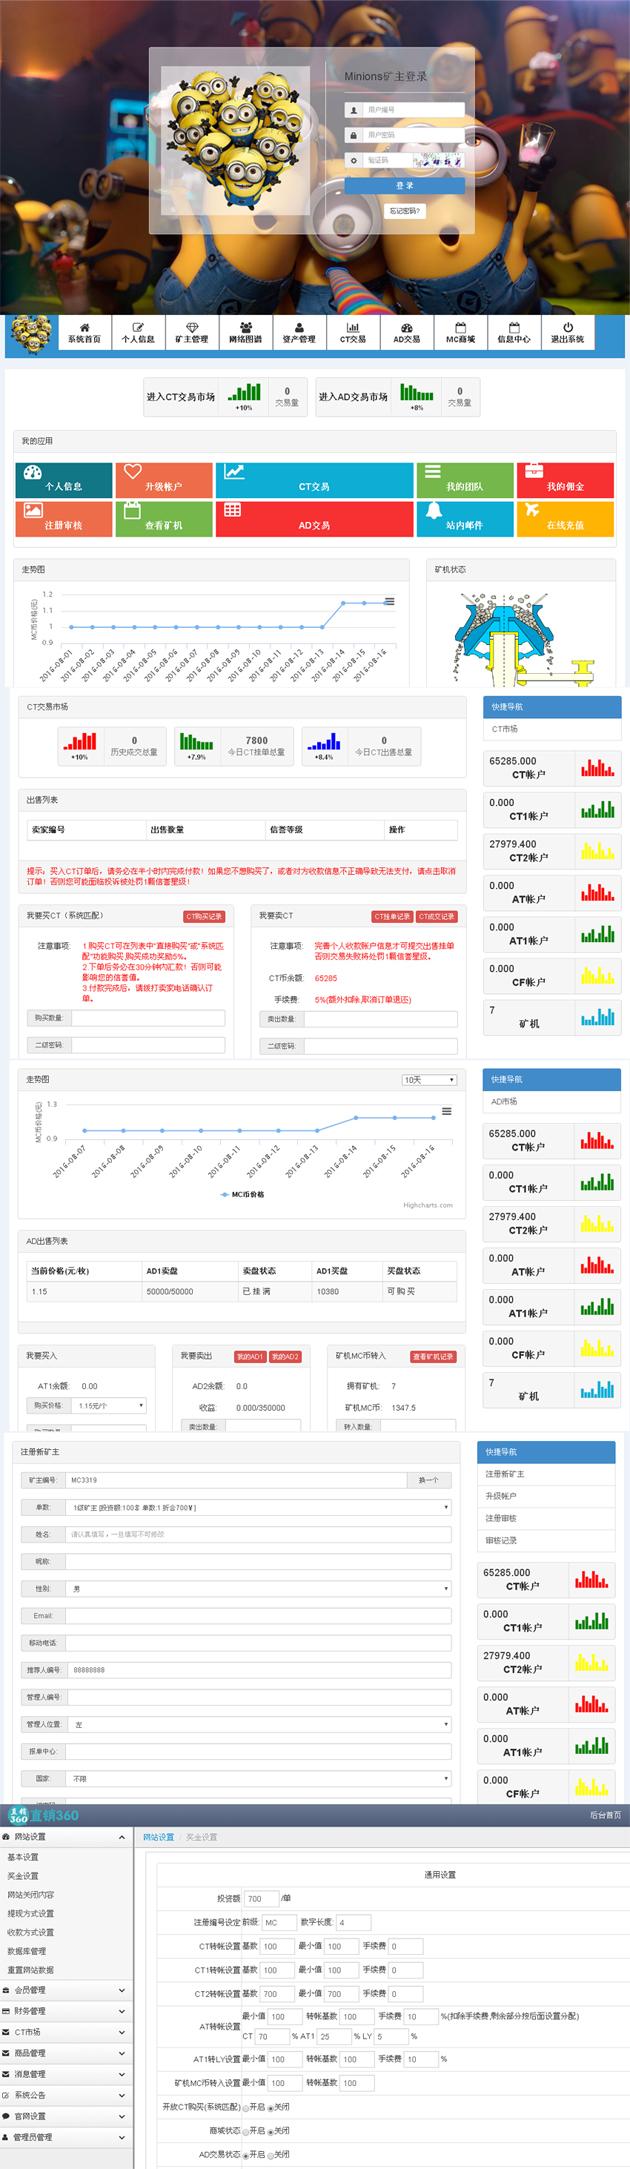Screen dimensions: 630x2169
Task: Open the 在线充值 airplane tile
Action: (565, 519)
